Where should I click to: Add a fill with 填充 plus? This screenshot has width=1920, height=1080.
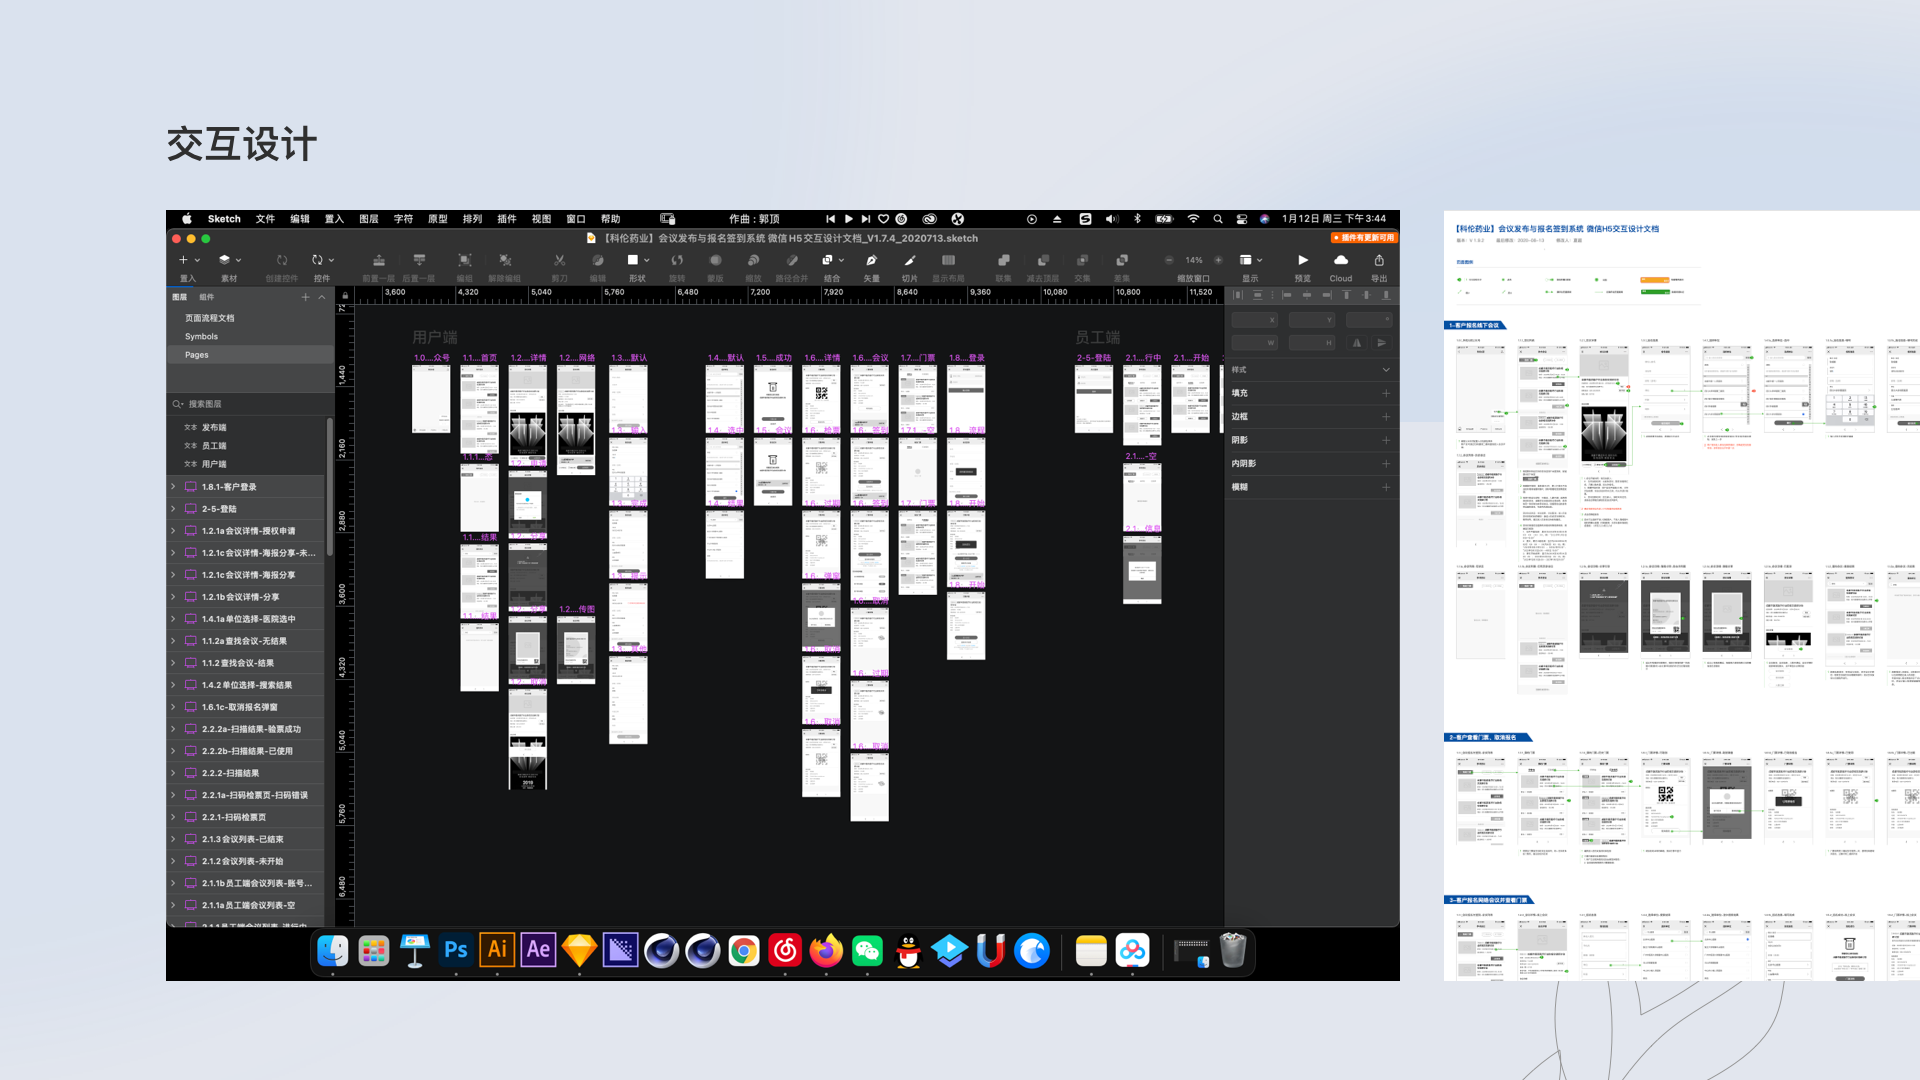coord(1386,393)
